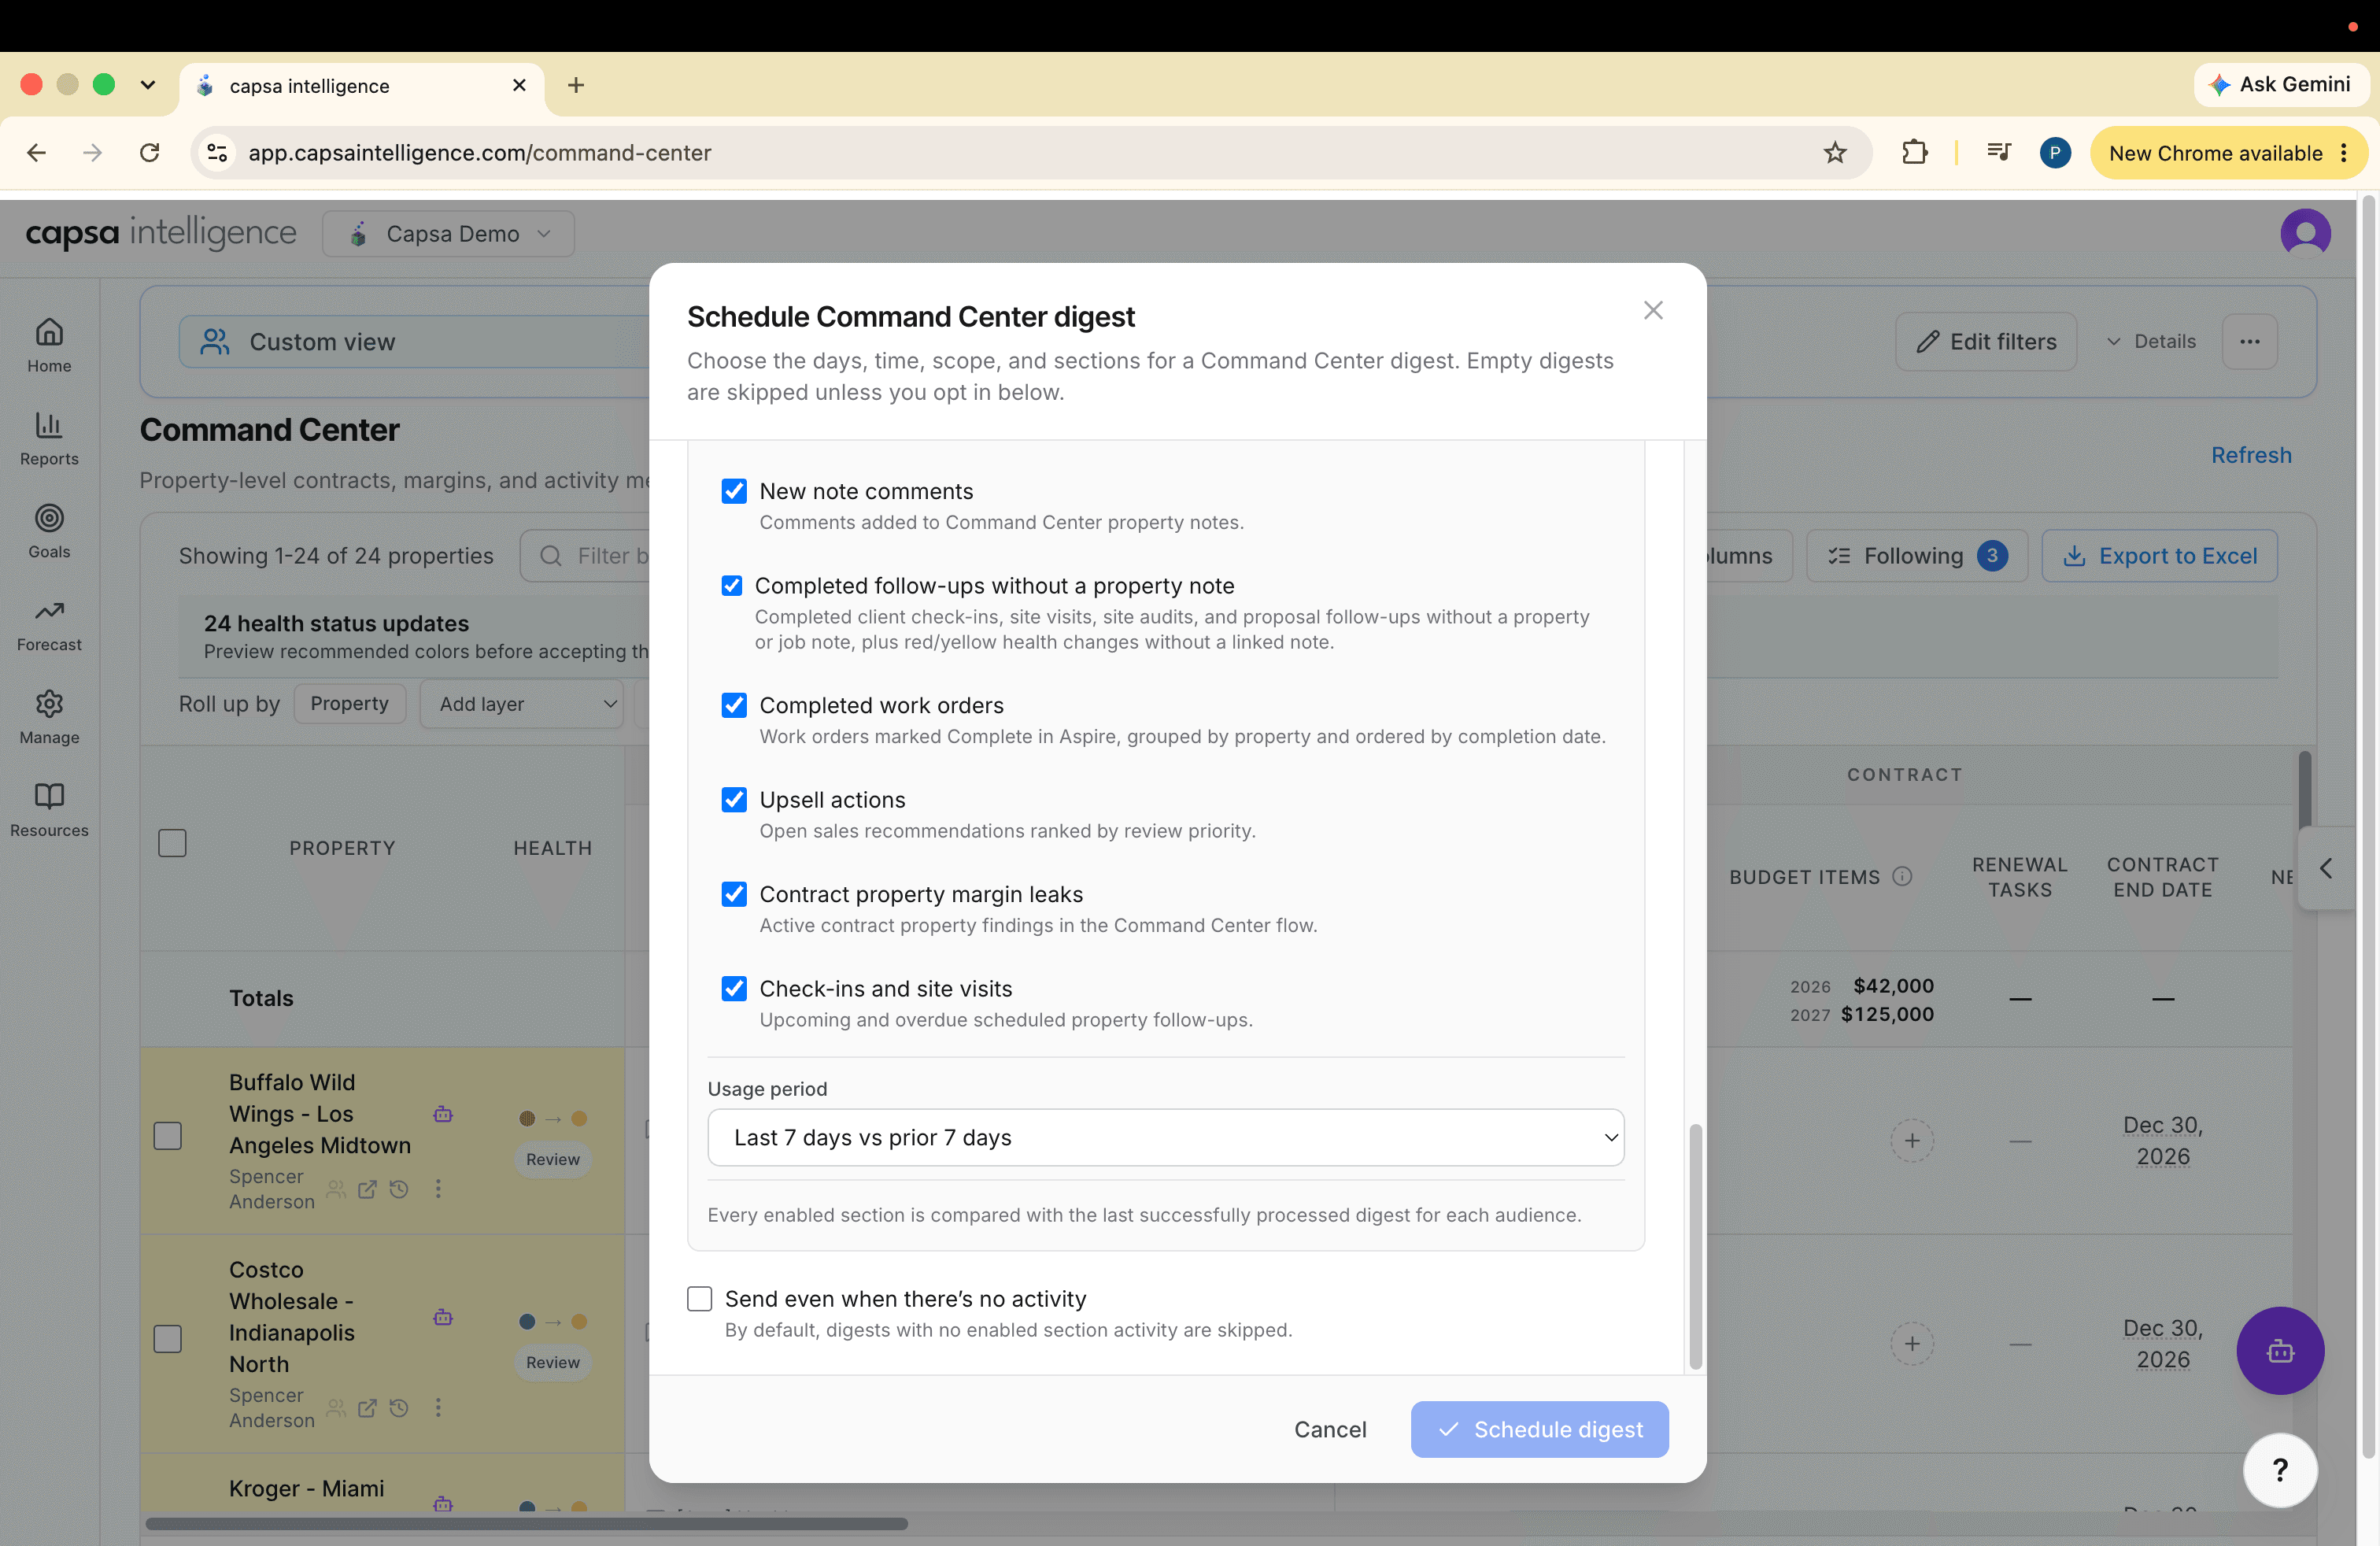Click the Following button
This screenshot has height=1546, width=2380.
coord(1917,556)
